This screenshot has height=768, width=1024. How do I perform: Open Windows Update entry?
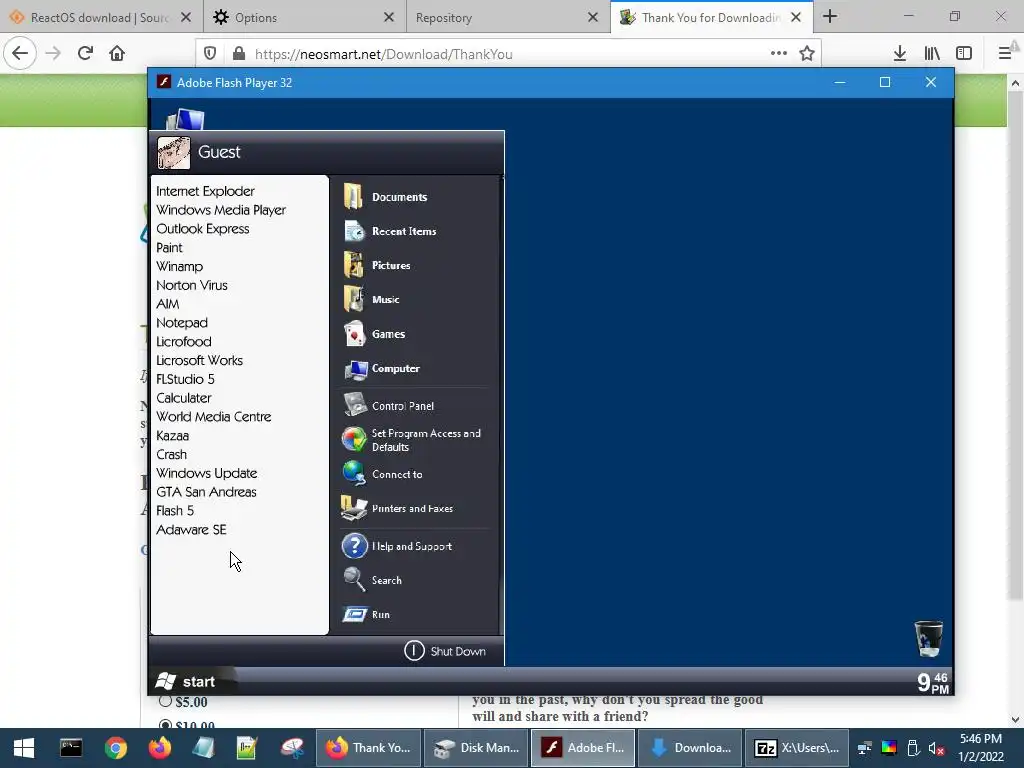pyautogui.click(x=206, y=473)
